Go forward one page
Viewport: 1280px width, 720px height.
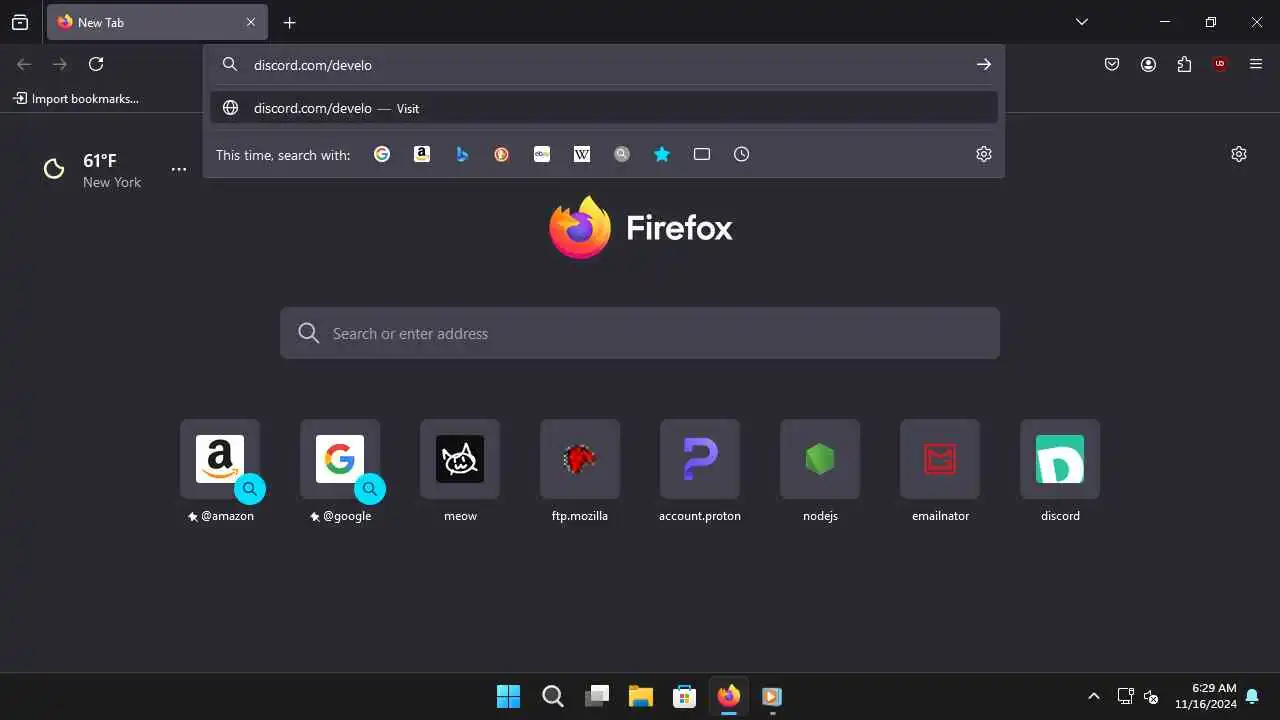click(x=60, y=64)
